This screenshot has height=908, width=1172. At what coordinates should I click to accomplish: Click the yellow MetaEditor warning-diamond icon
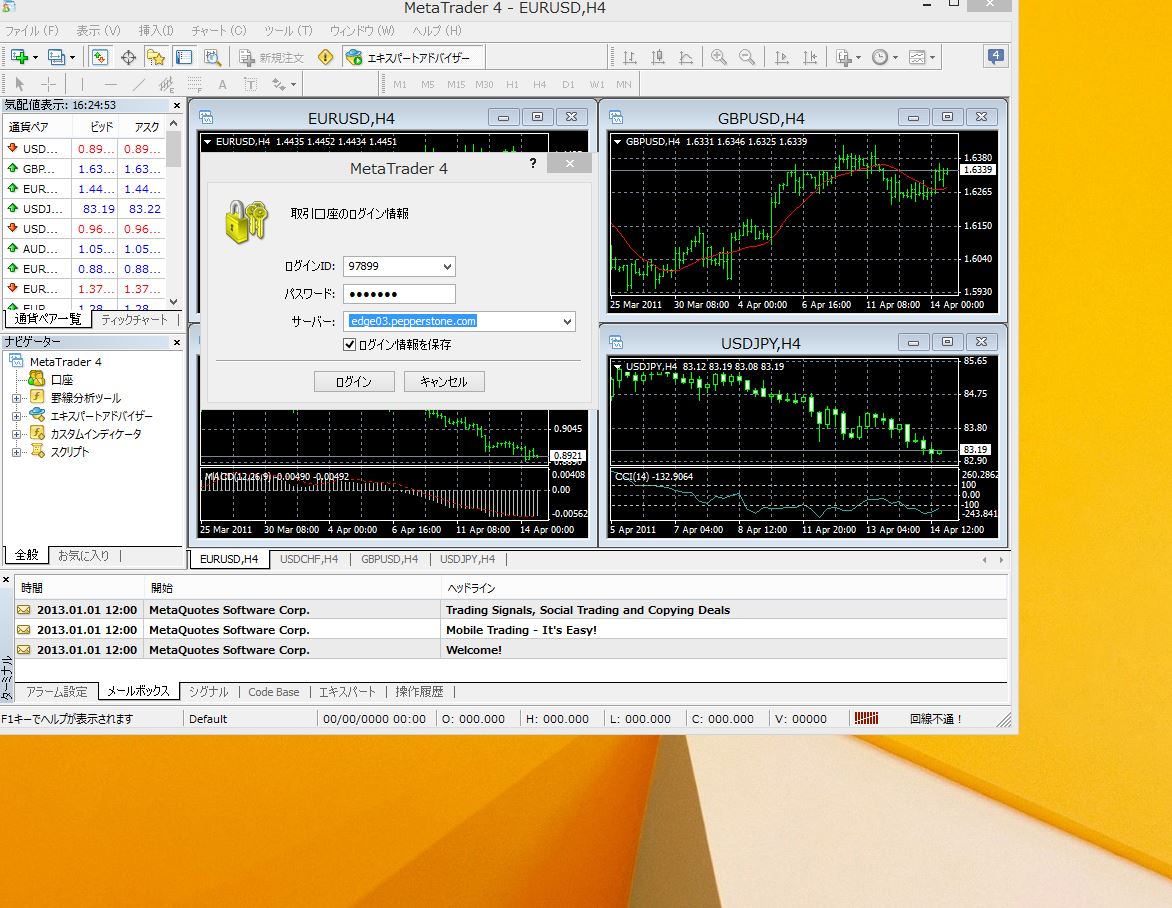(x=325, y=57)
